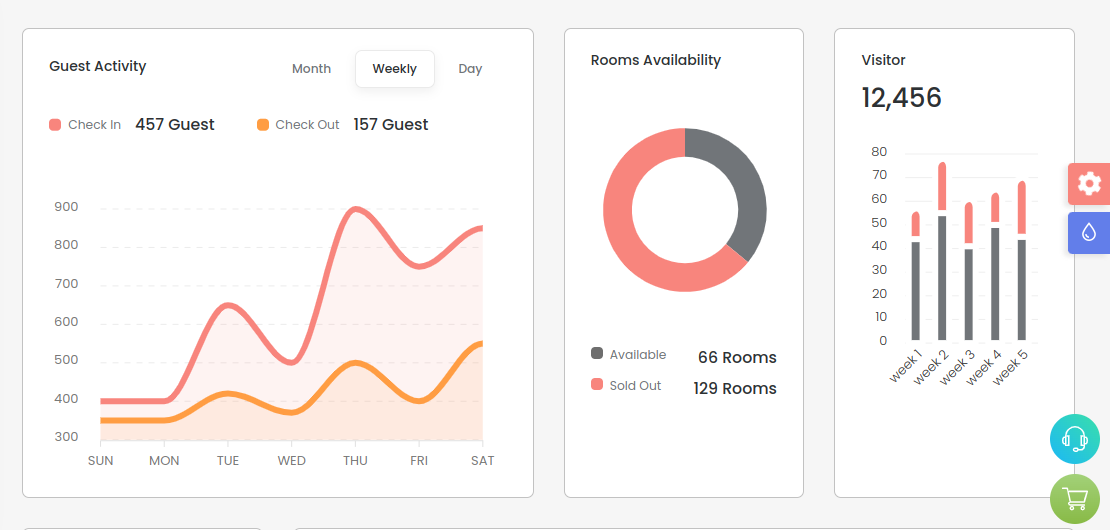The height and width of the screenshot is (530, 1110).
Task: Click the Visitor total 12,456
Action: tap(901, 97)
